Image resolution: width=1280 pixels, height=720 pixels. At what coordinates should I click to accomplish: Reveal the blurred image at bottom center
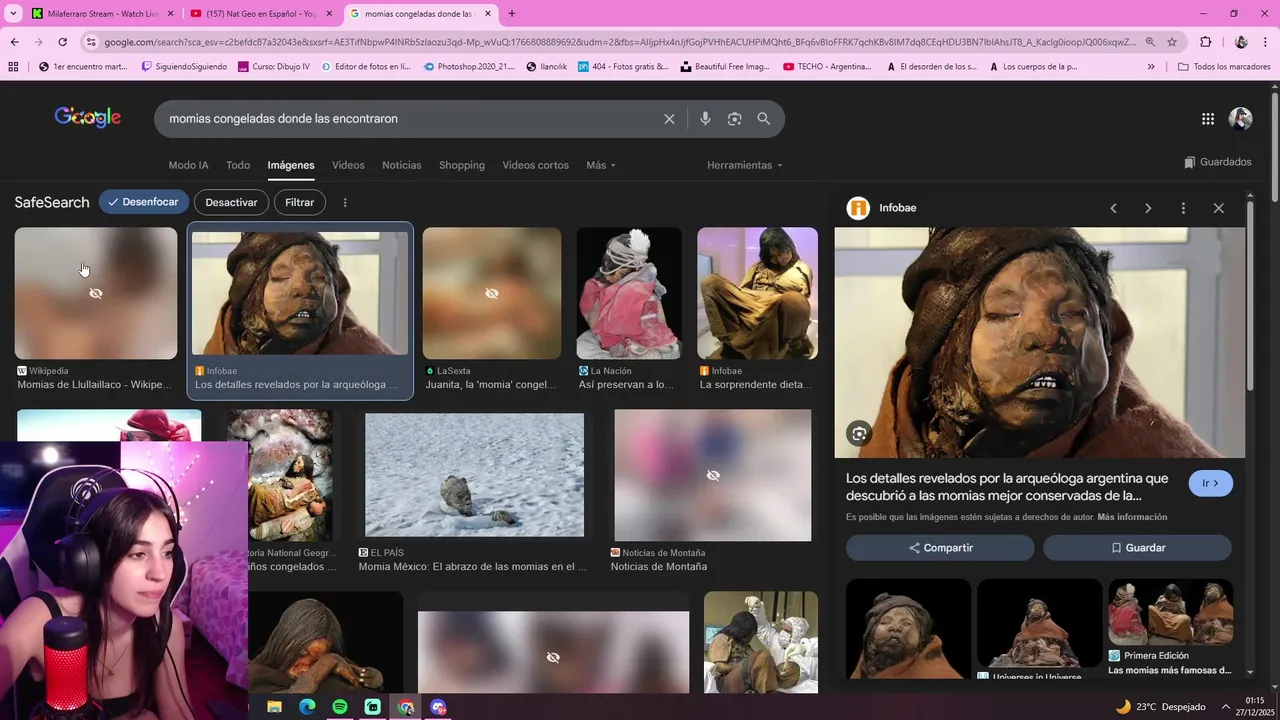pyautogui.click(x=553, y=657)
